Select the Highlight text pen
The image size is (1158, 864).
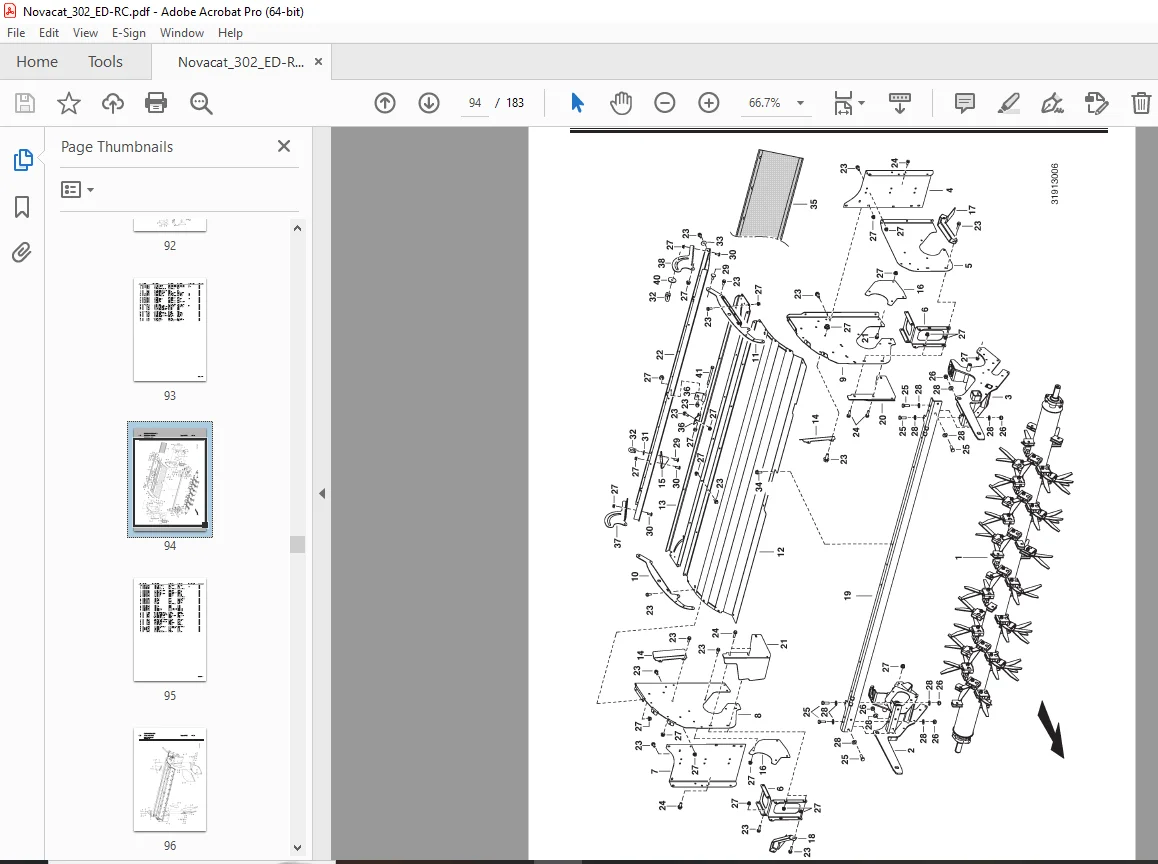coord(1009,103)
